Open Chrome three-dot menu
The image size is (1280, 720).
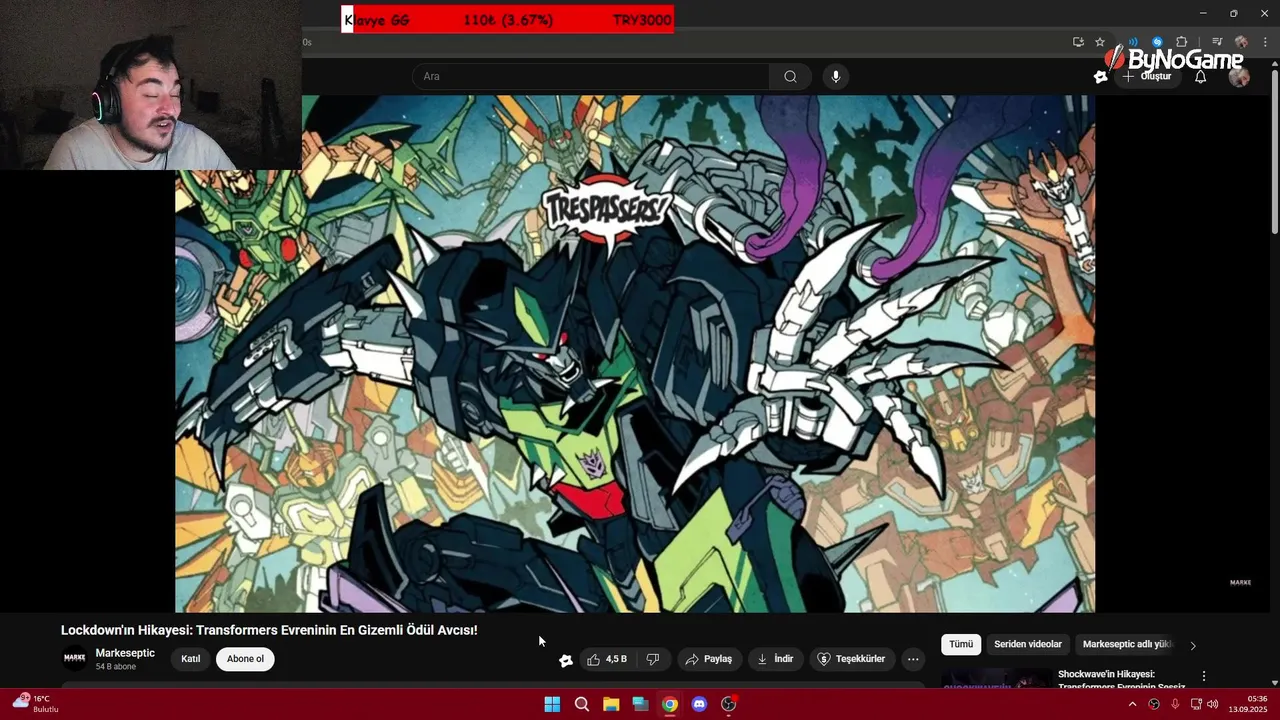click(x=1265, y=42)
